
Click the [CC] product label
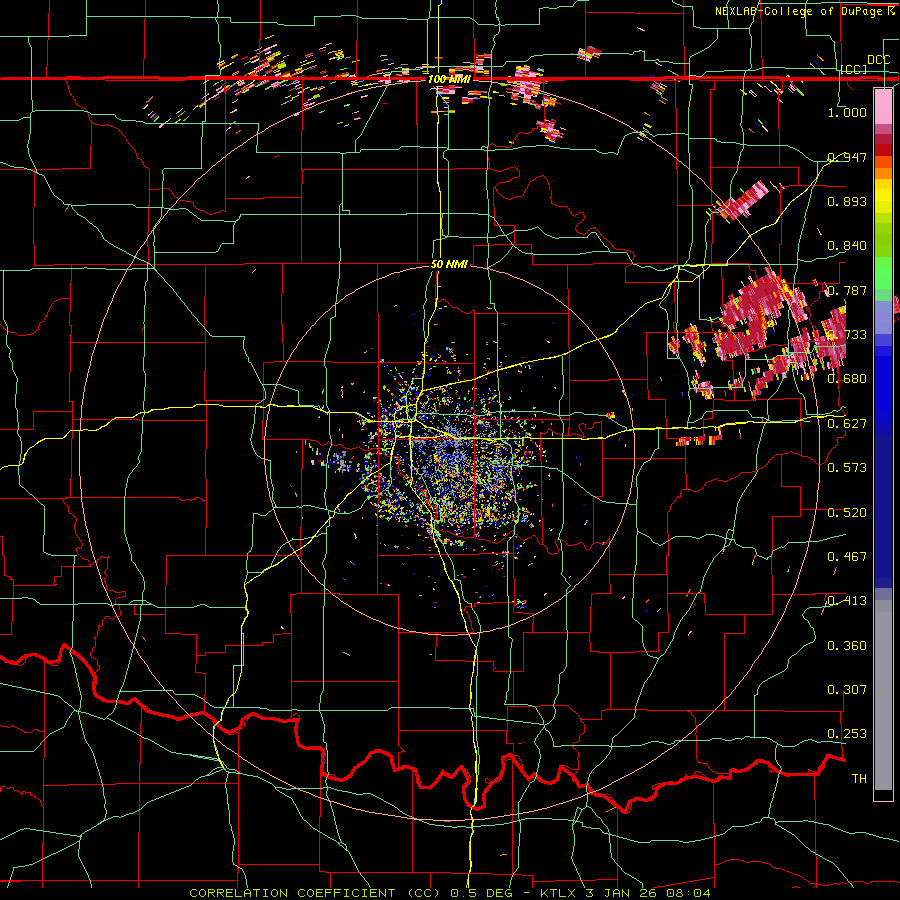click(854, 69)
